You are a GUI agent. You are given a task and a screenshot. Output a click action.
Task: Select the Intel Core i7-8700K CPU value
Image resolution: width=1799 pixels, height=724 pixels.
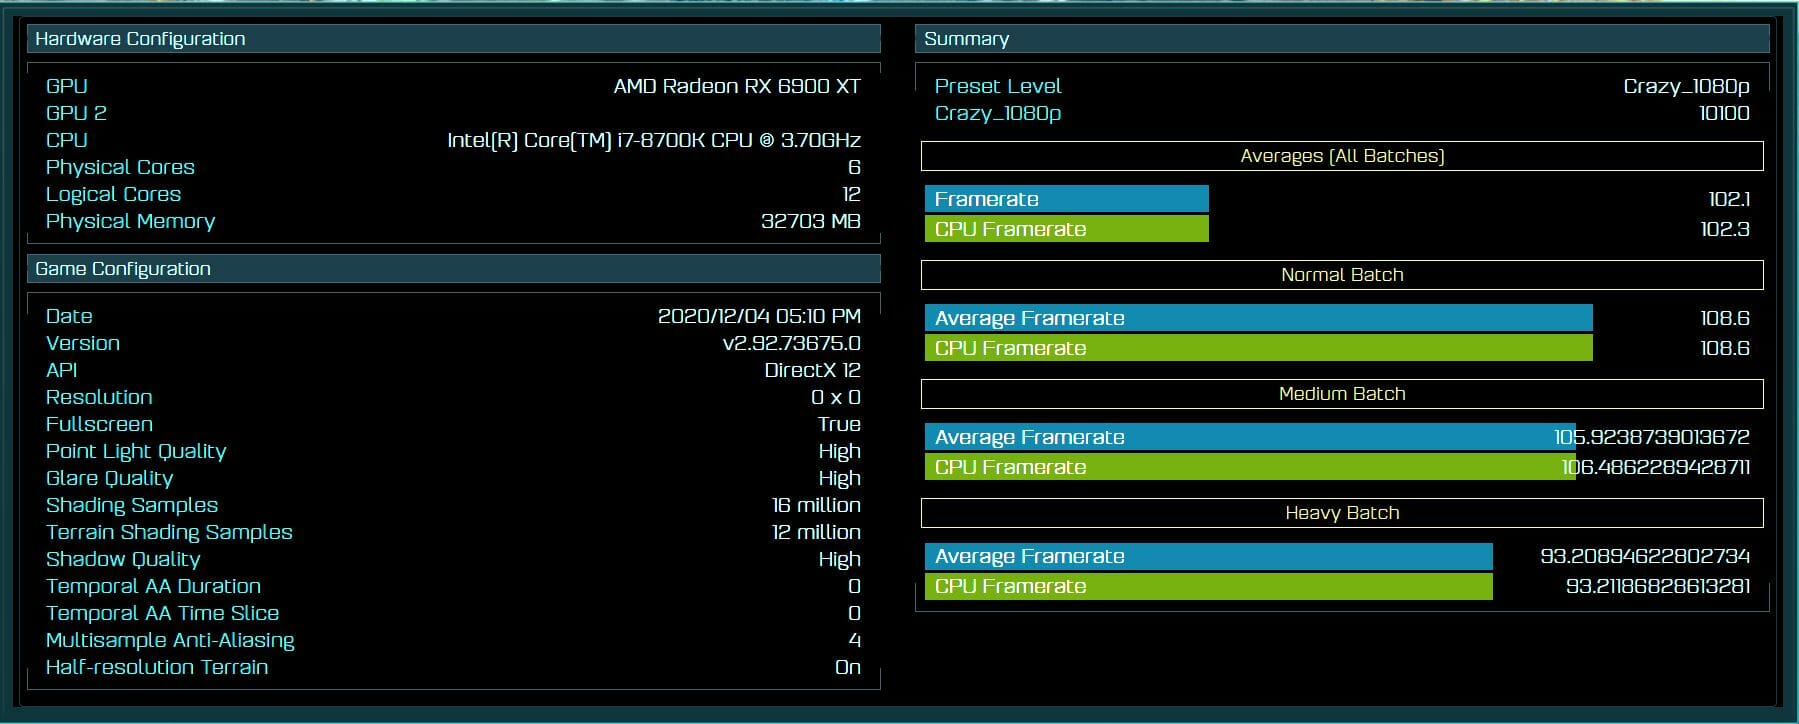[x=654, y=140]
